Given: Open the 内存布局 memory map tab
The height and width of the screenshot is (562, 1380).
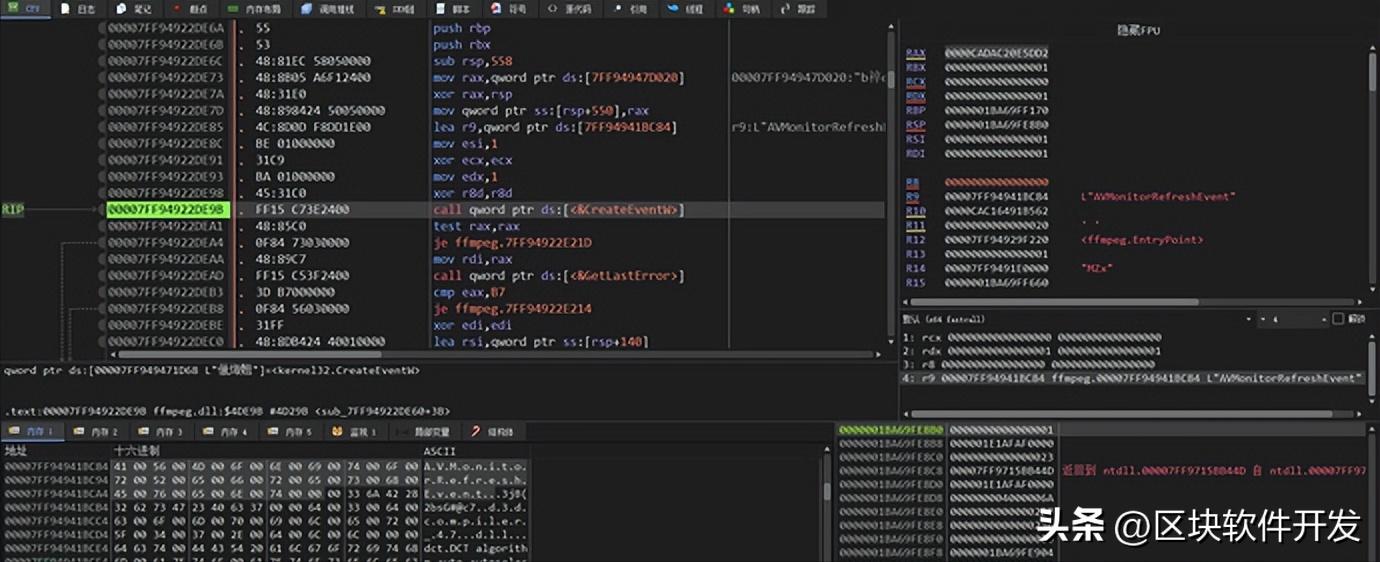Looking at the screenshot, I should pyautogui.click(x=257, y=9).
